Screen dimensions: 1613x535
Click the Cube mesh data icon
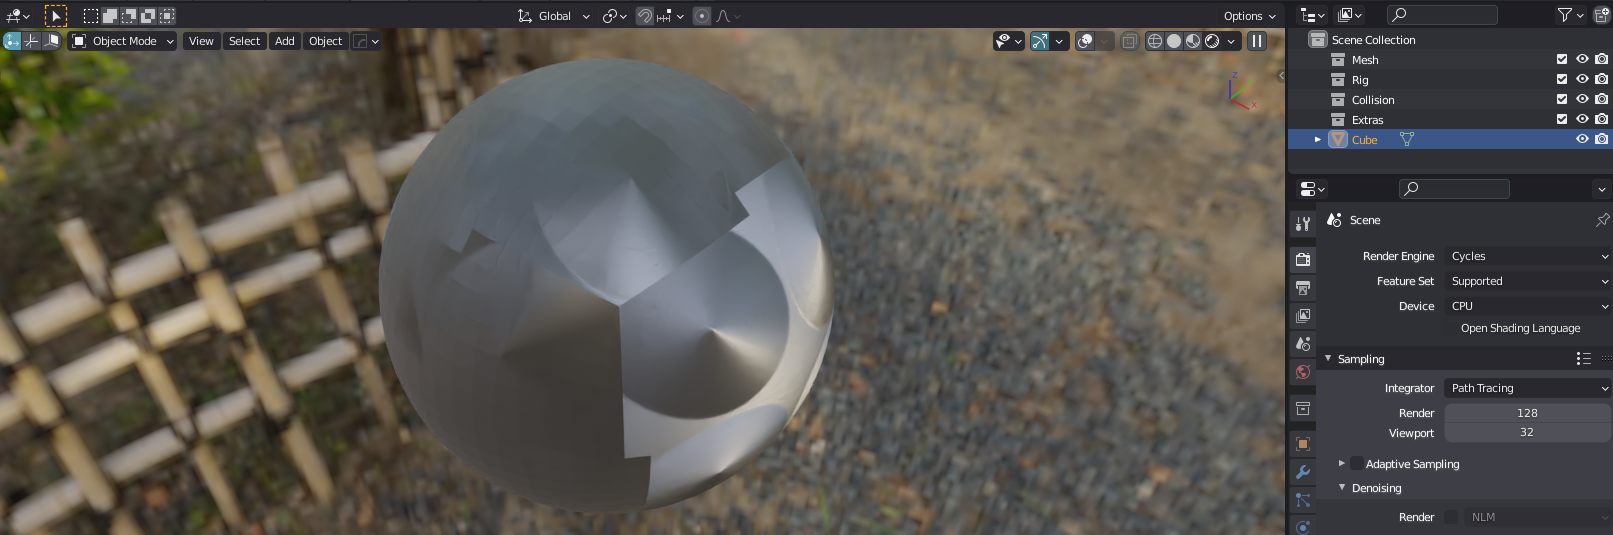tap(1406, 140)
